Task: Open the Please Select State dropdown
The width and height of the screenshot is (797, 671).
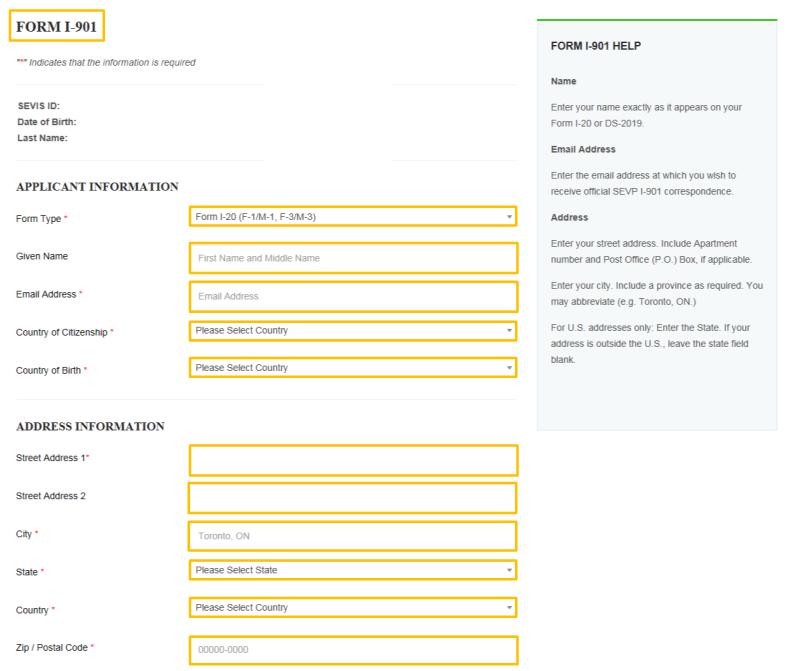Action: [x=353, y=570]
